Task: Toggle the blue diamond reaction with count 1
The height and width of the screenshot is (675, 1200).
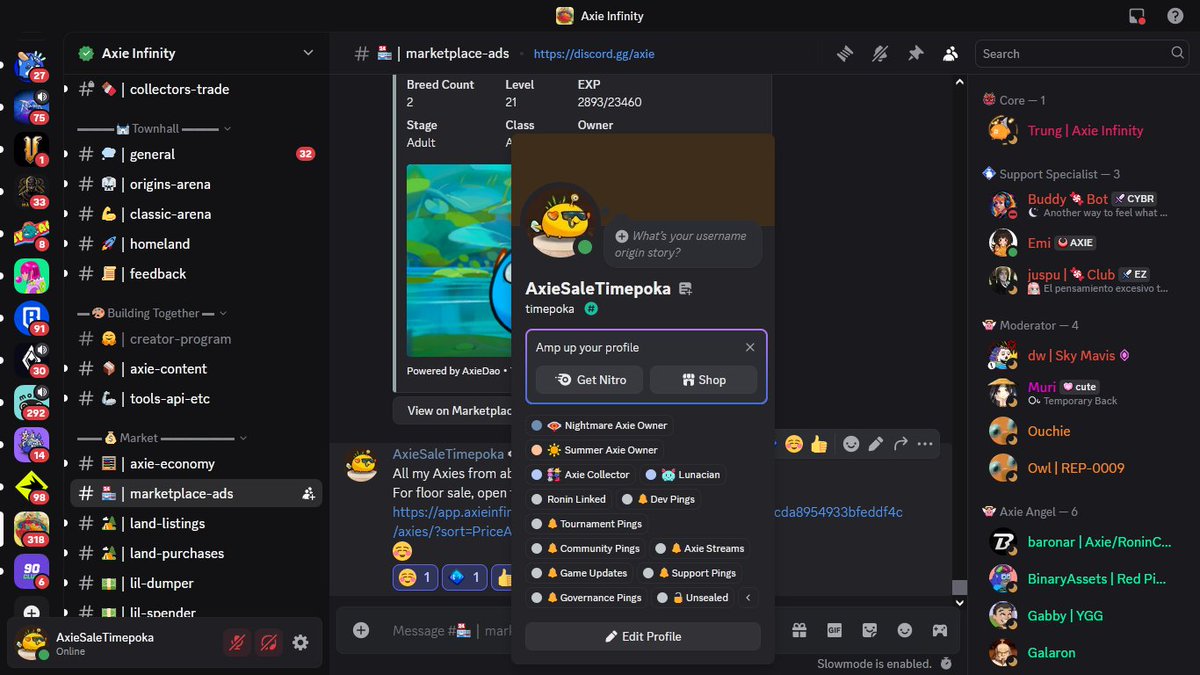Action: [x=463, y=577]
